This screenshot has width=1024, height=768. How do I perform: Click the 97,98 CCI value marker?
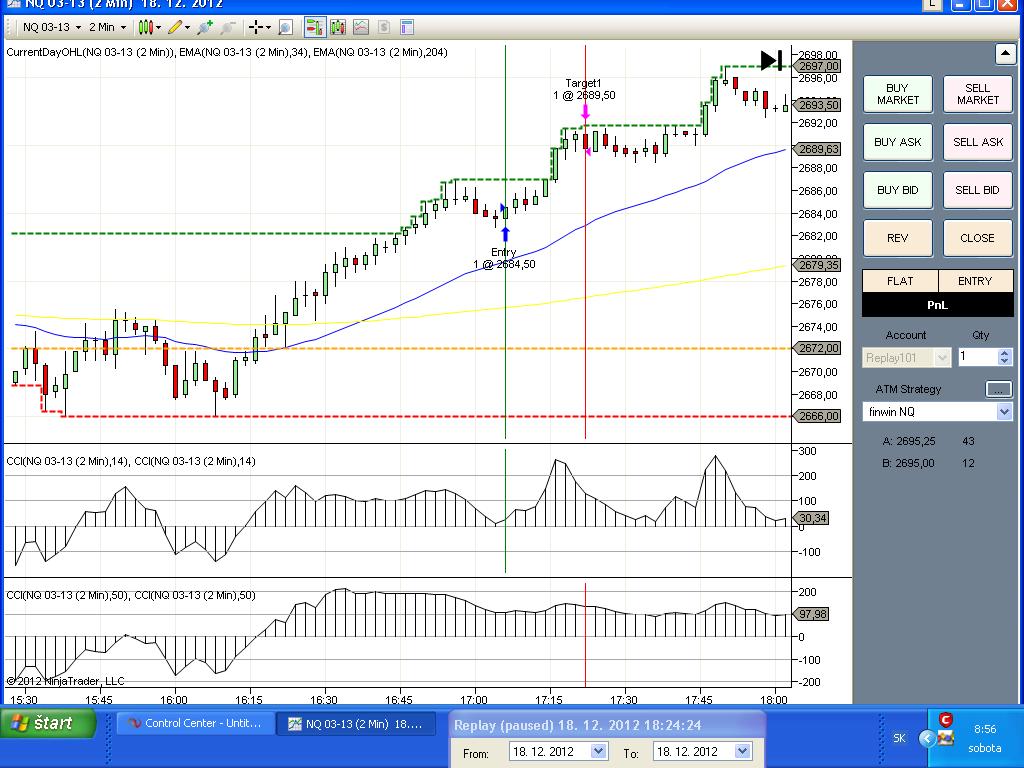click(x=812, y=615)
